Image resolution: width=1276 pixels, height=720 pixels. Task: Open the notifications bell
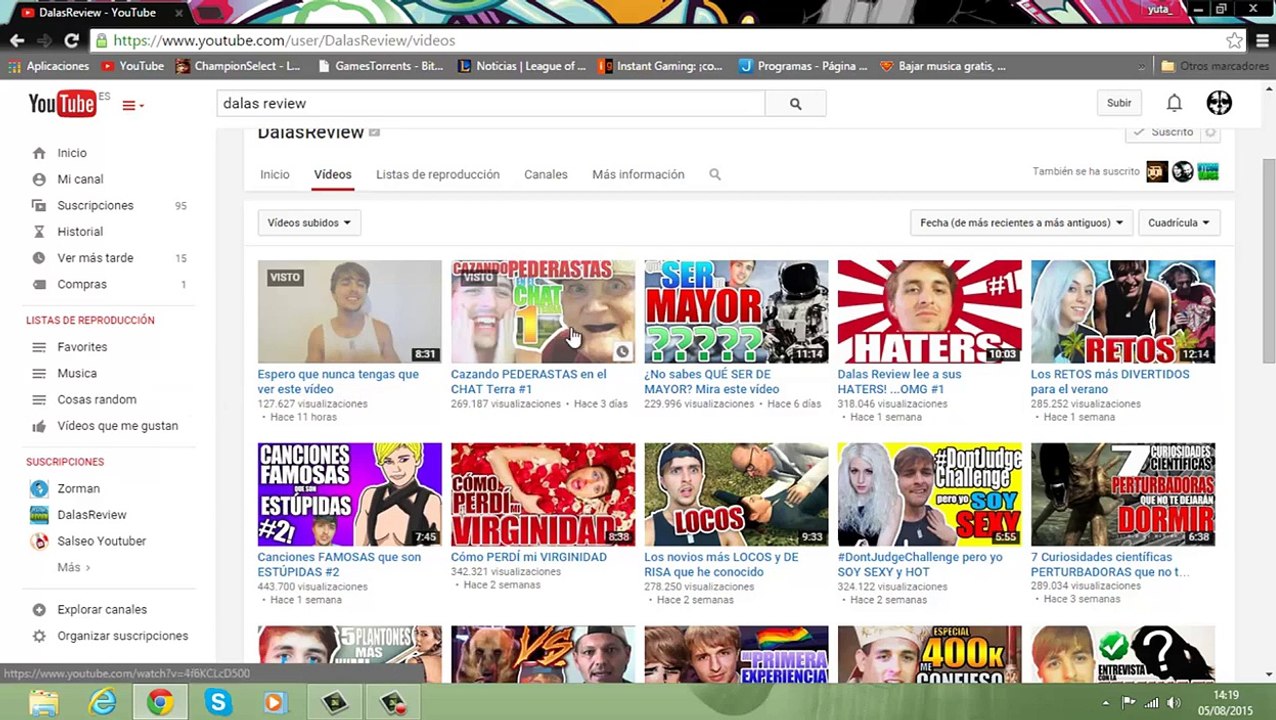tap(1174, 103)
